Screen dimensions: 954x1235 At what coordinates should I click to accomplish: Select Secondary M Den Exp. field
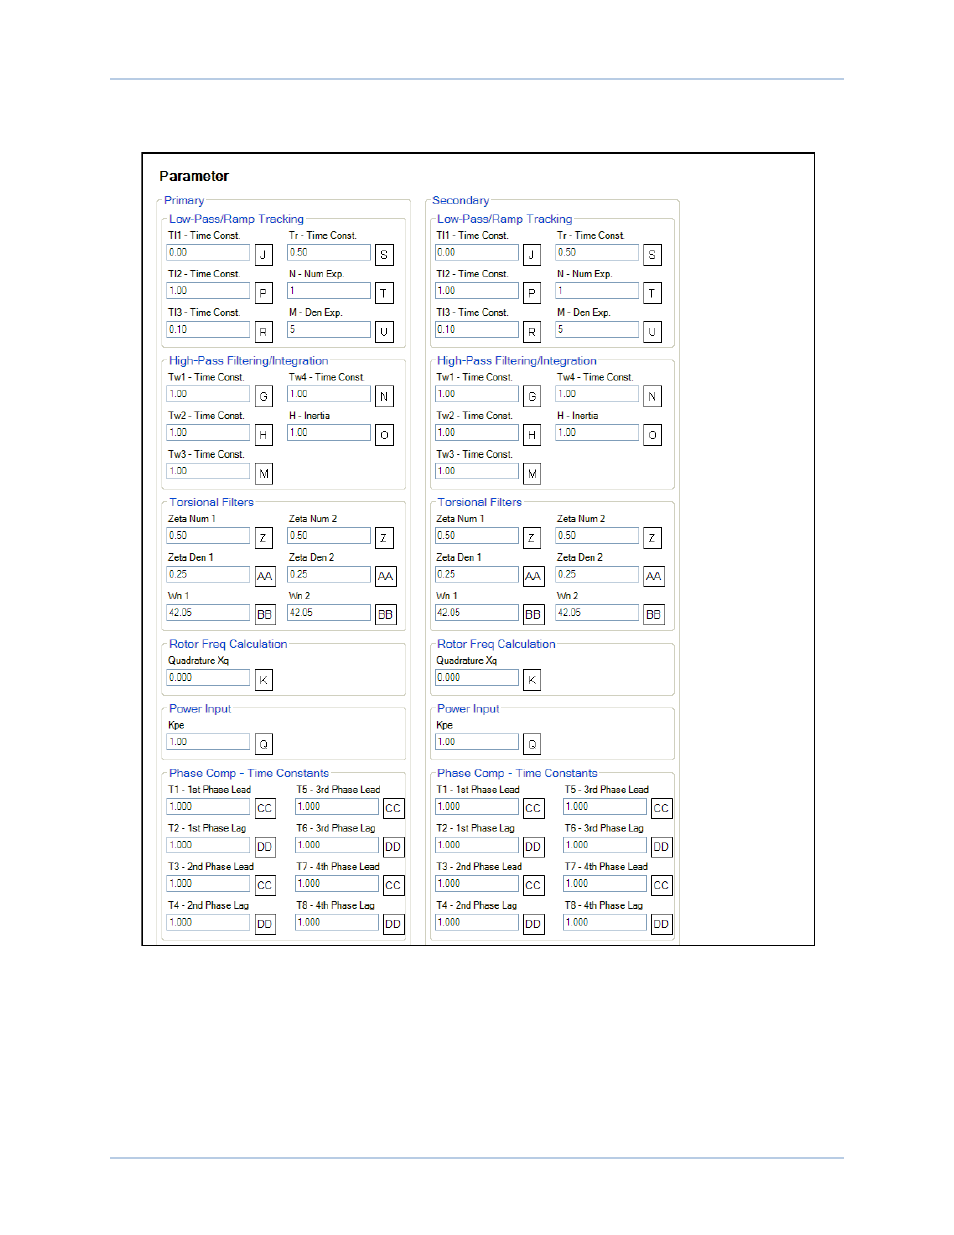pyautogui.click(x=597, y=330)
